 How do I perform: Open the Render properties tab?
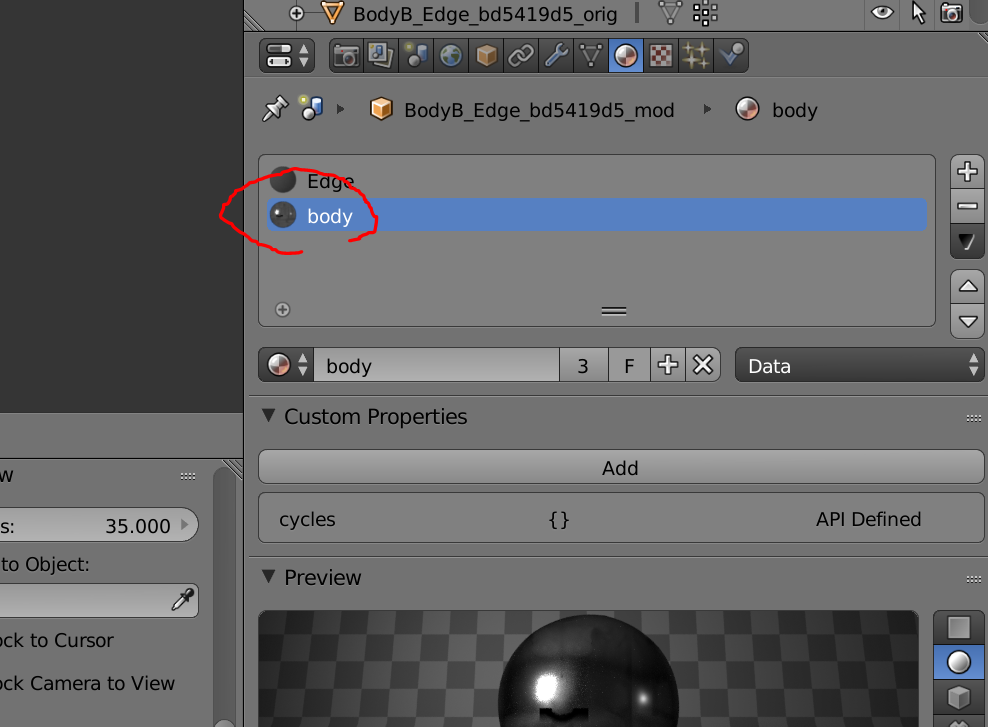click(346, 55)
